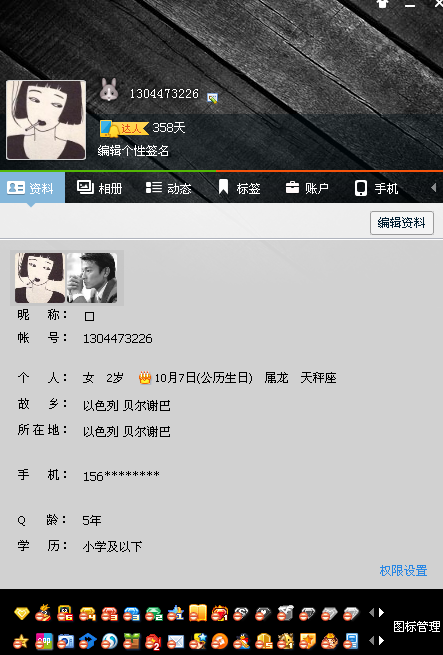Click the edit-remark icon next to 1304473226

[x=212, y=98]
